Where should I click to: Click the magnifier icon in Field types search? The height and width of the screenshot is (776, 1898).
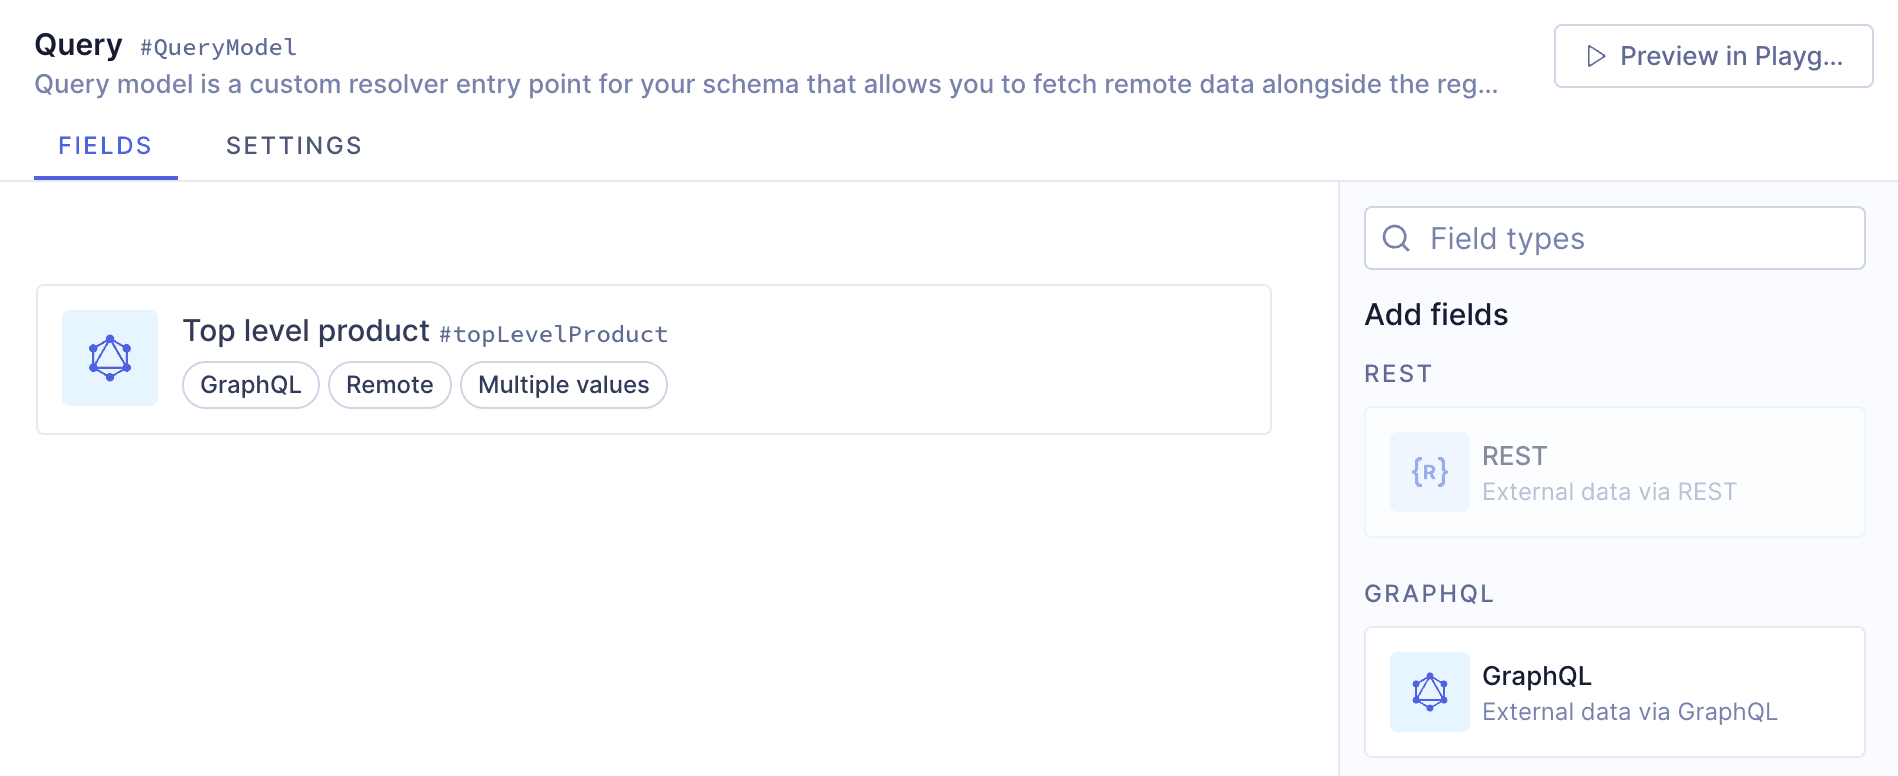1396,238
